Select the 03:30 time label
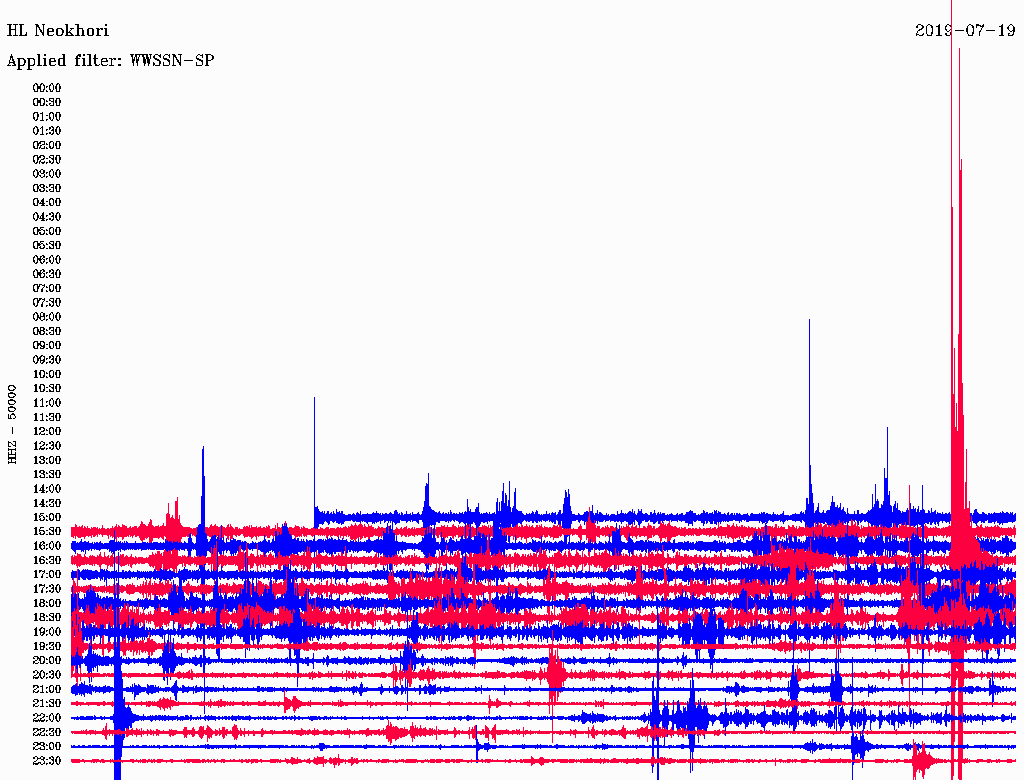 coord(47,188)
